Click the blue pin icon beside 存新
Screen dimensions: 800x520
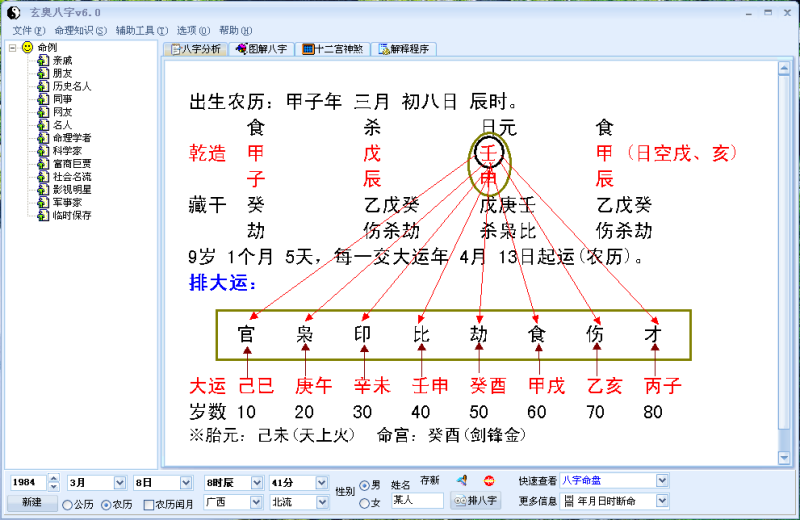coord(462,480)
